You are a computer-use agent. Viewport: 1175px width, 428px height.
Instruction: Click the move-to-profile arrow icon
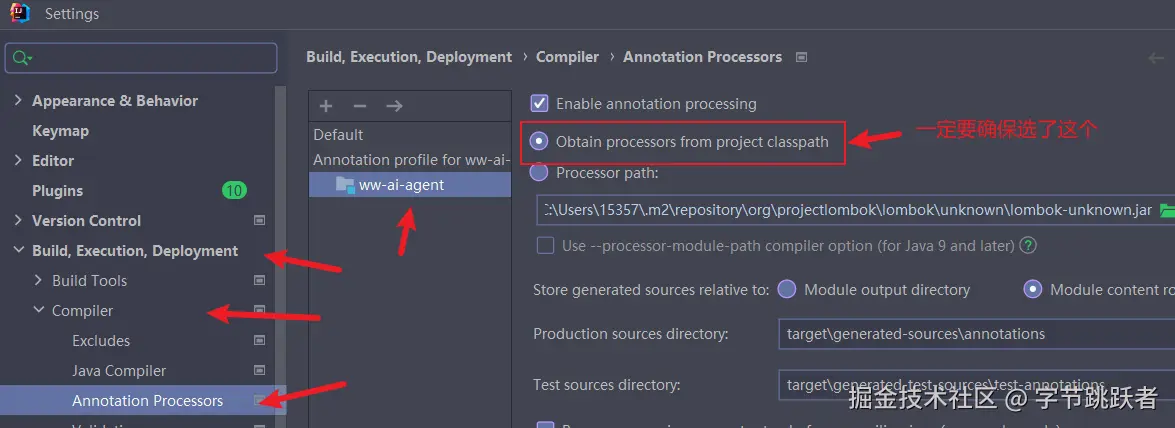click(x=394, y=106)
